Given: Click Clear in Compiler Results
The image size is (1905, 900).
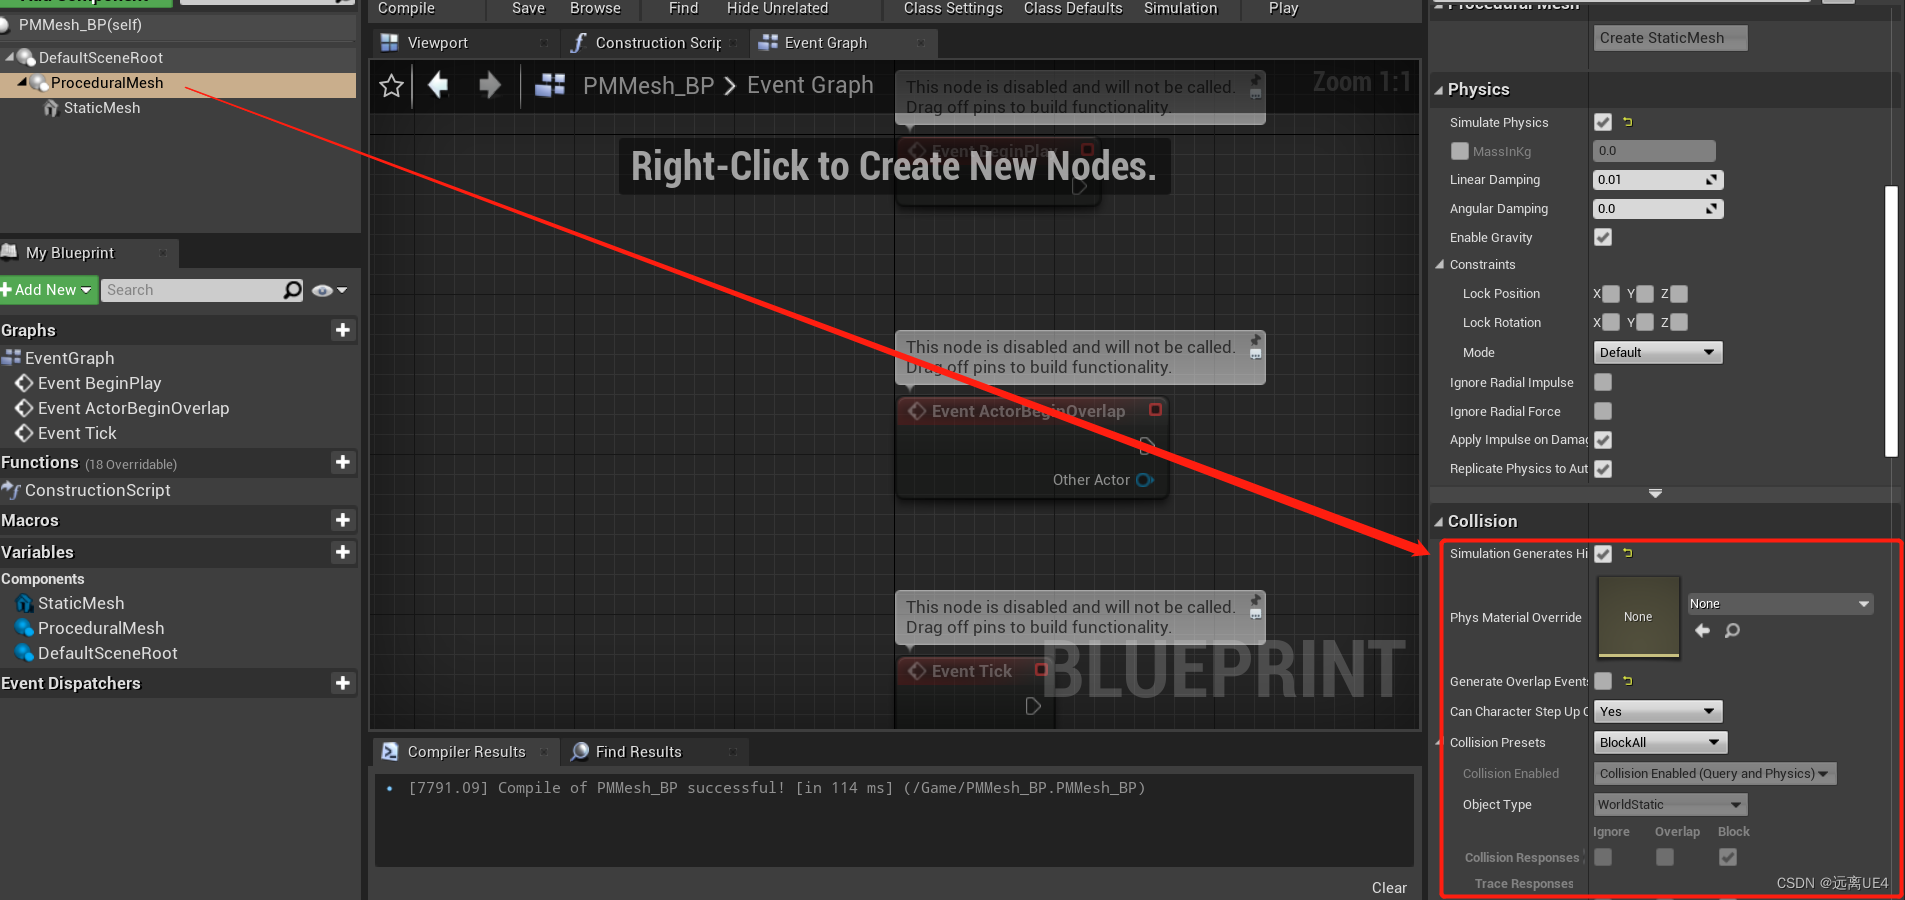Looking at the screenshot, I should (x=1389, y=887).
